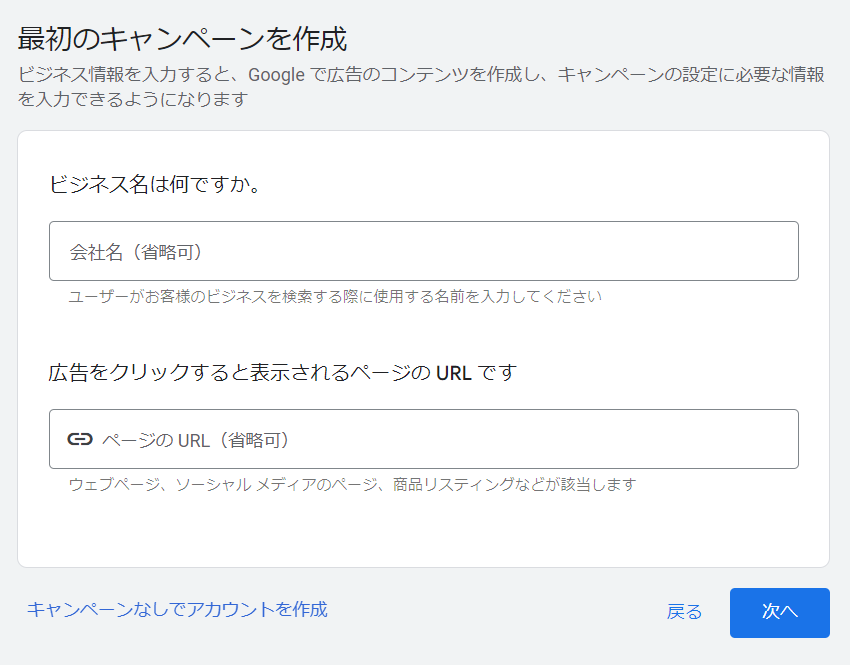Click the word Google in the description
This screenshot has height=665, width=850.
tap(276, 75)
